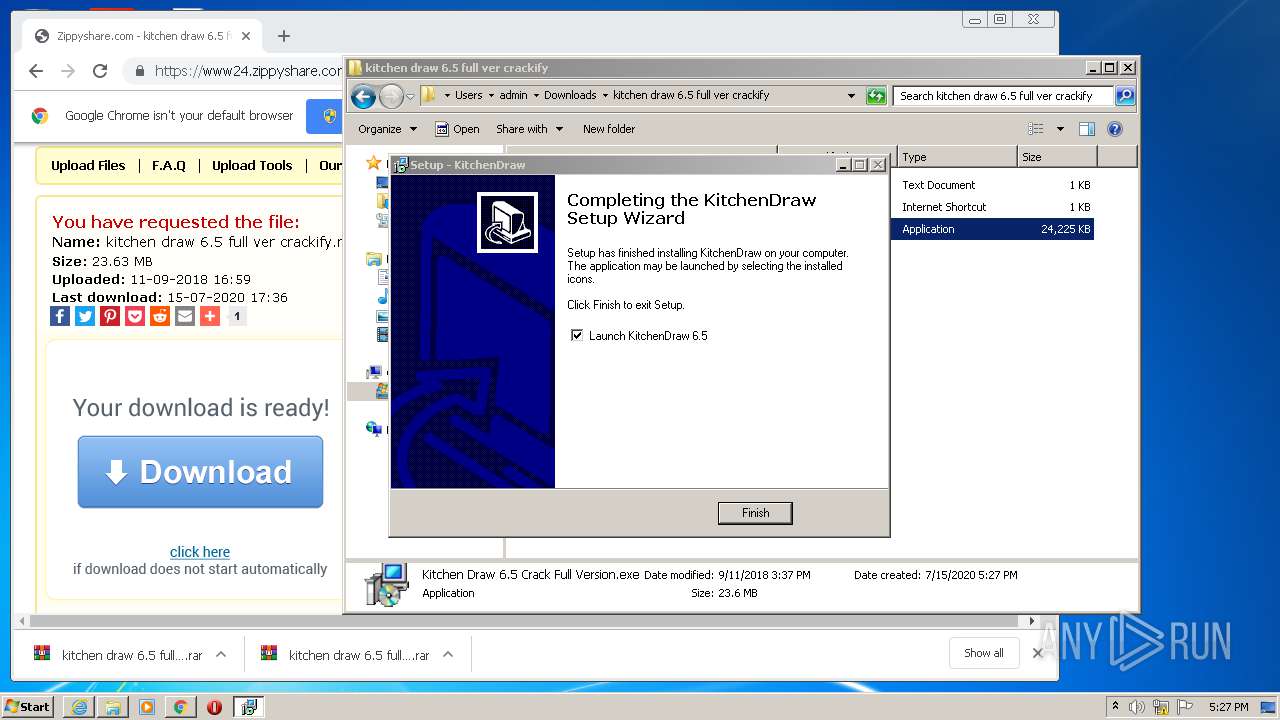Click Users in address breadcrumb
1280x720 pixels.
point(468,95)
